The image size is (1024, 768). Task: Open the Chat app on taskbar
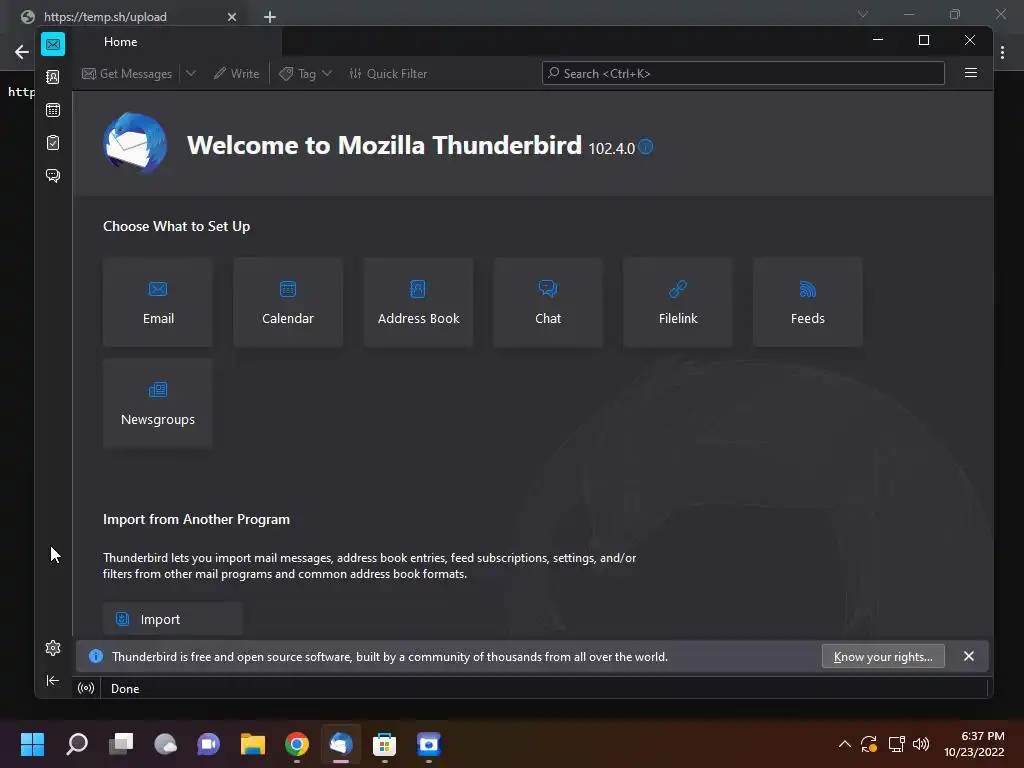[x=209, y=744]
